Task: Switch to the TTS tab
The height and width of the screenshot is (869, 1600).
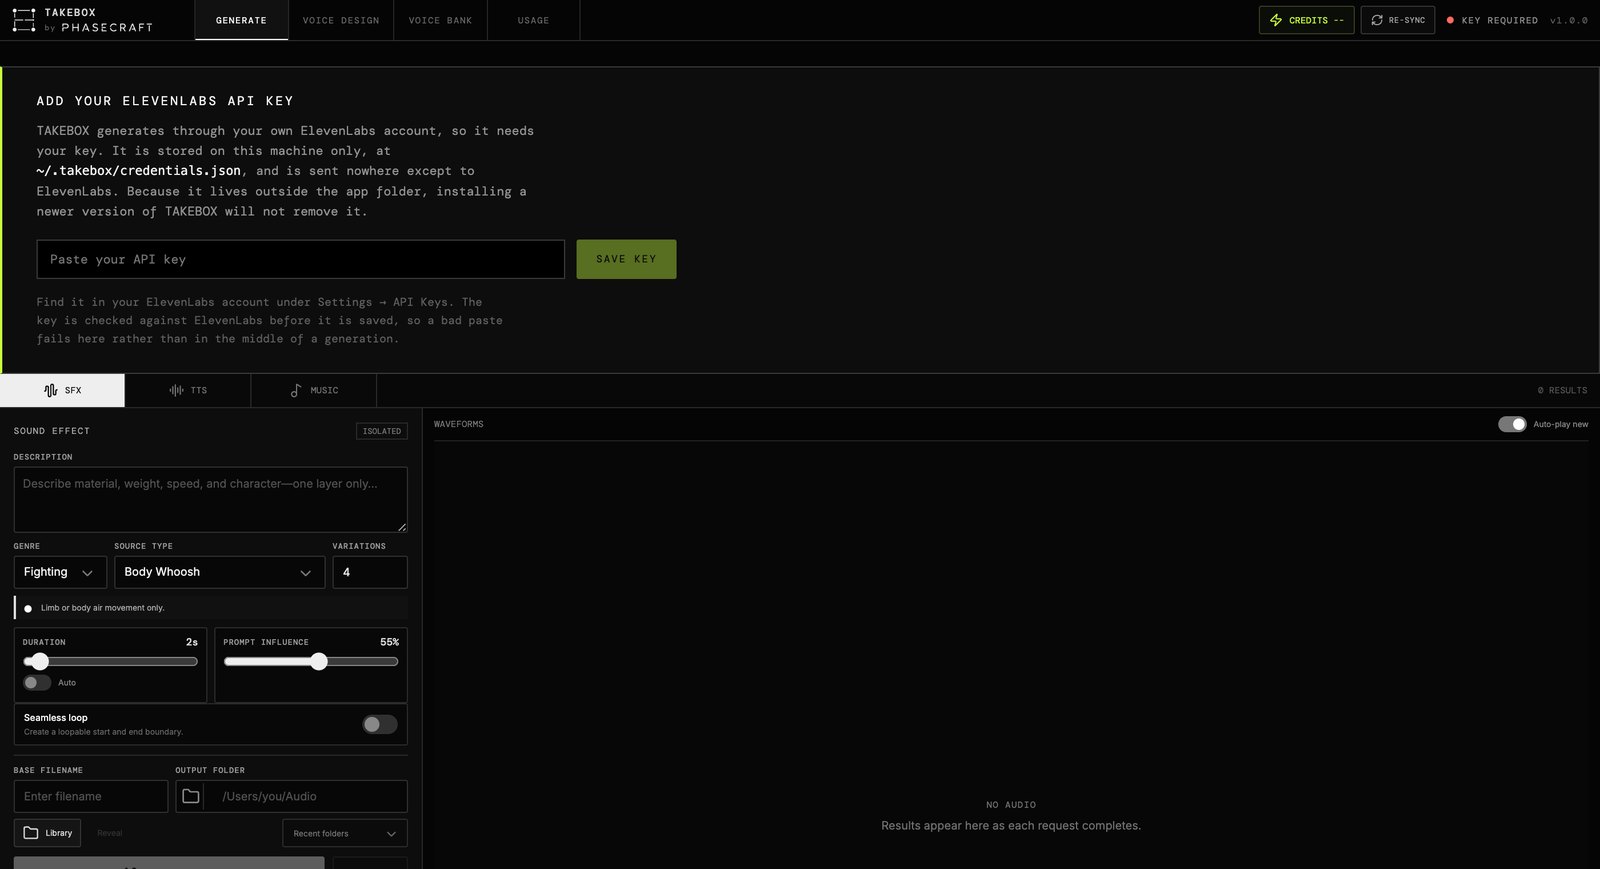Action: [188, 390]
